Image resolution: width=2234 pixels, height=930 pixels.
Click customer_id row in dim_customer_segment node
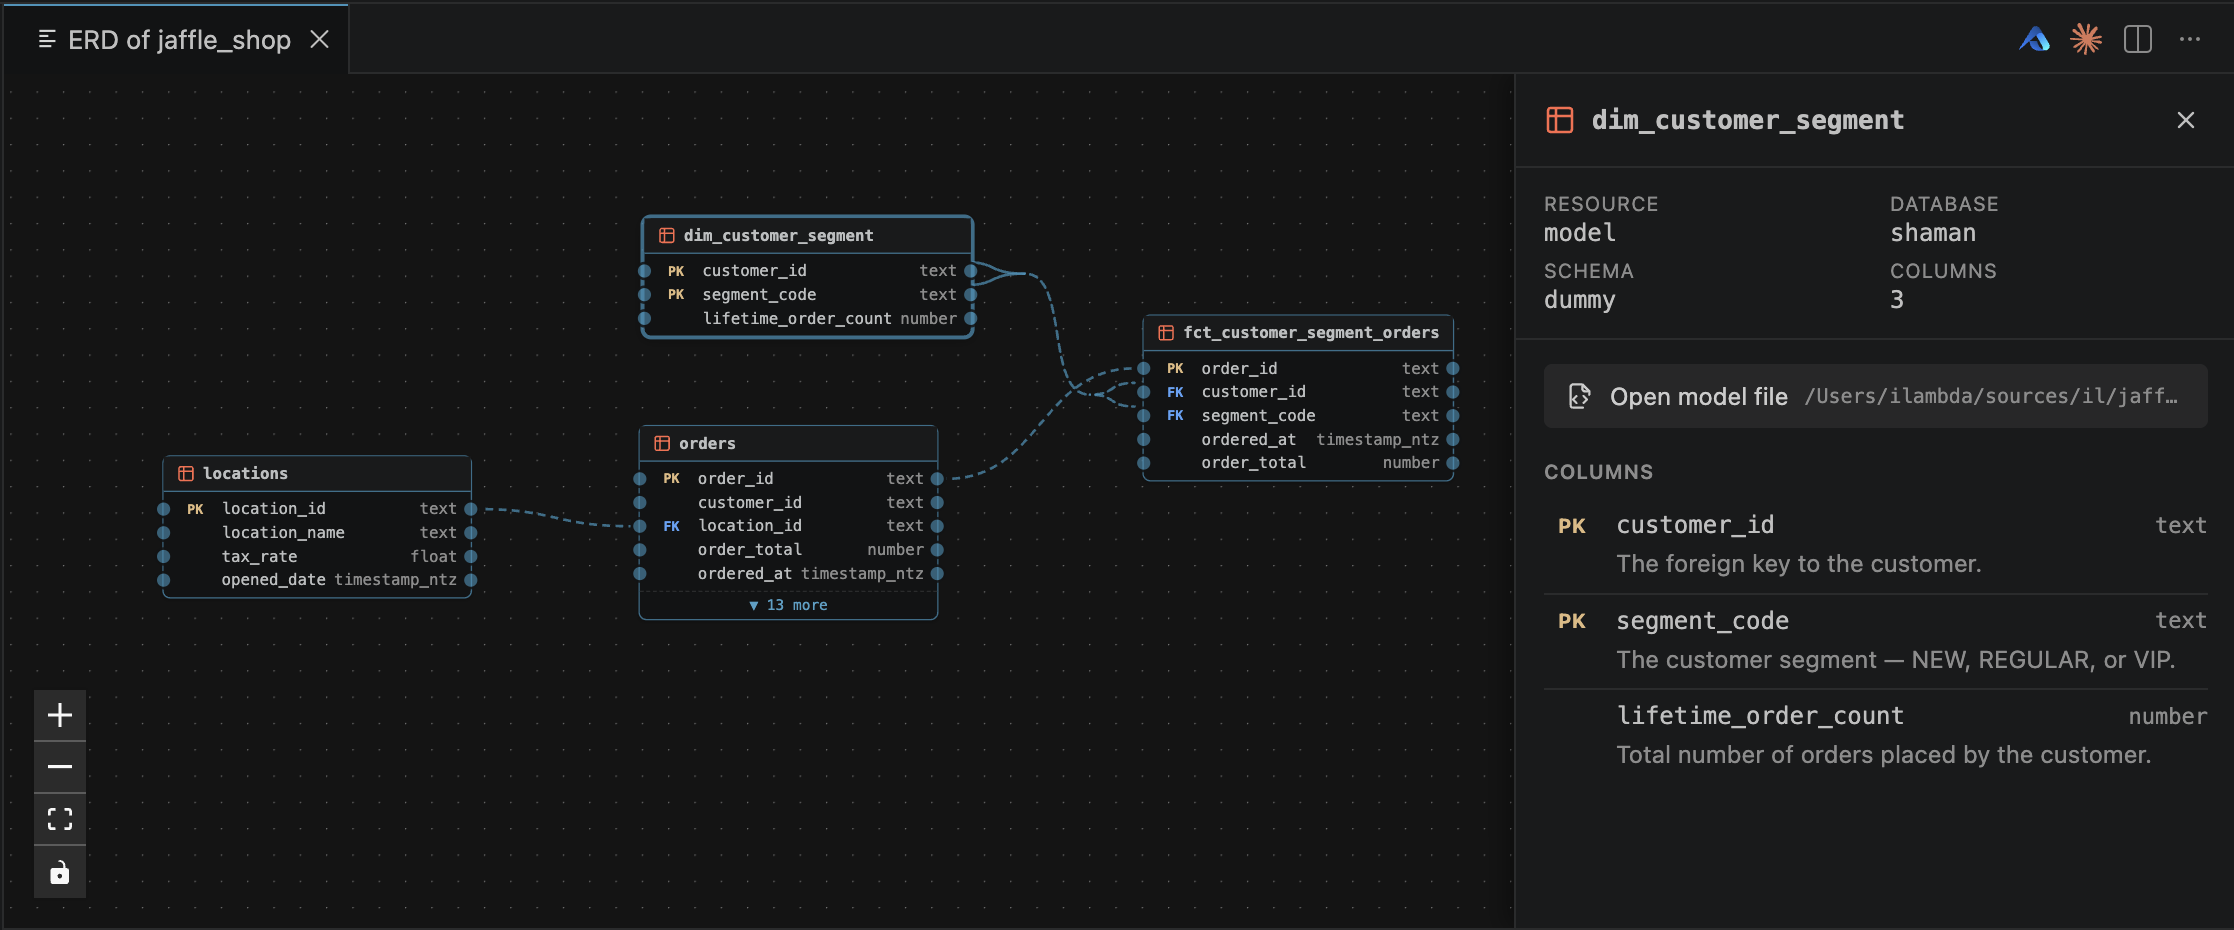(807, 270)
